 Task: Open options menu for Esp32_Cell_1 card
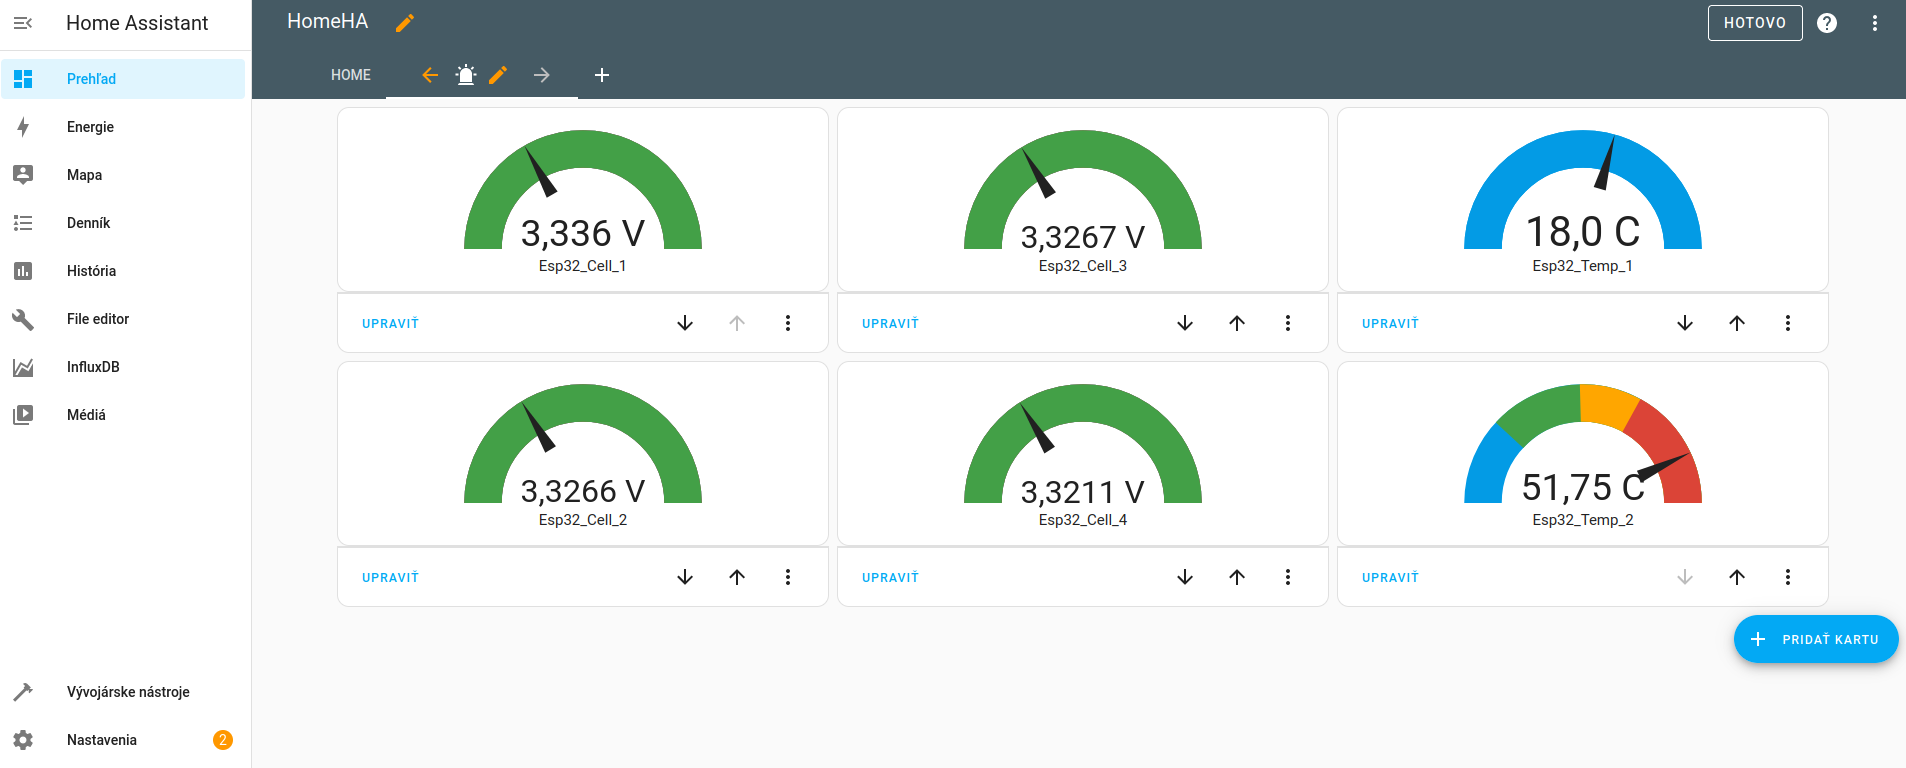[788, 323]
